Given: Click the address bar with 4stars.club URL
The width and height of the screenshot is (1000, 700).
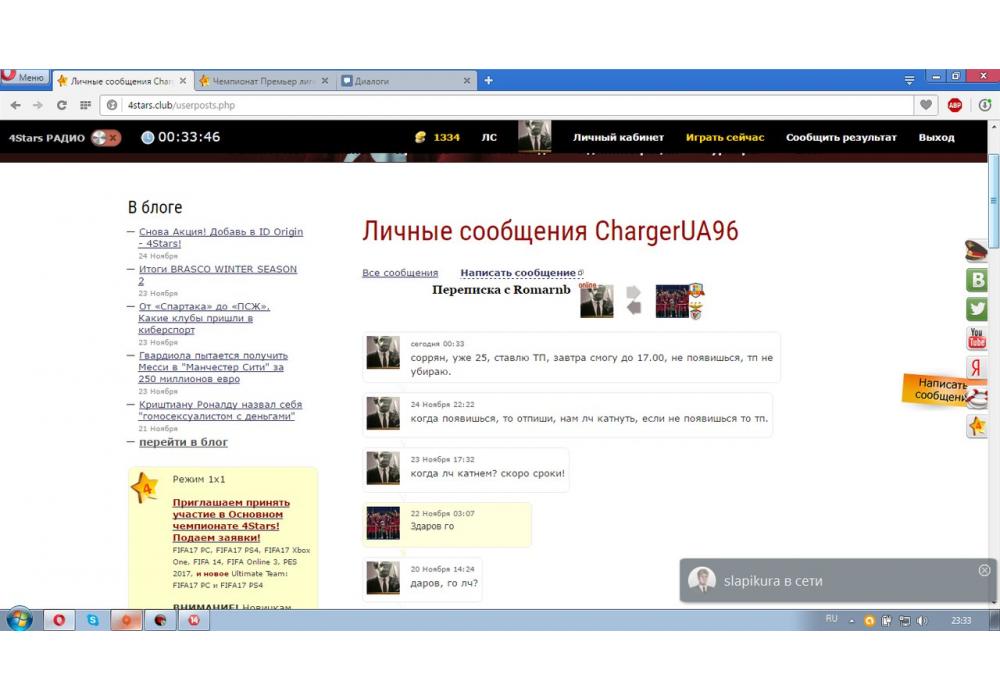Looking at the screenshot, I should [500, 105].
